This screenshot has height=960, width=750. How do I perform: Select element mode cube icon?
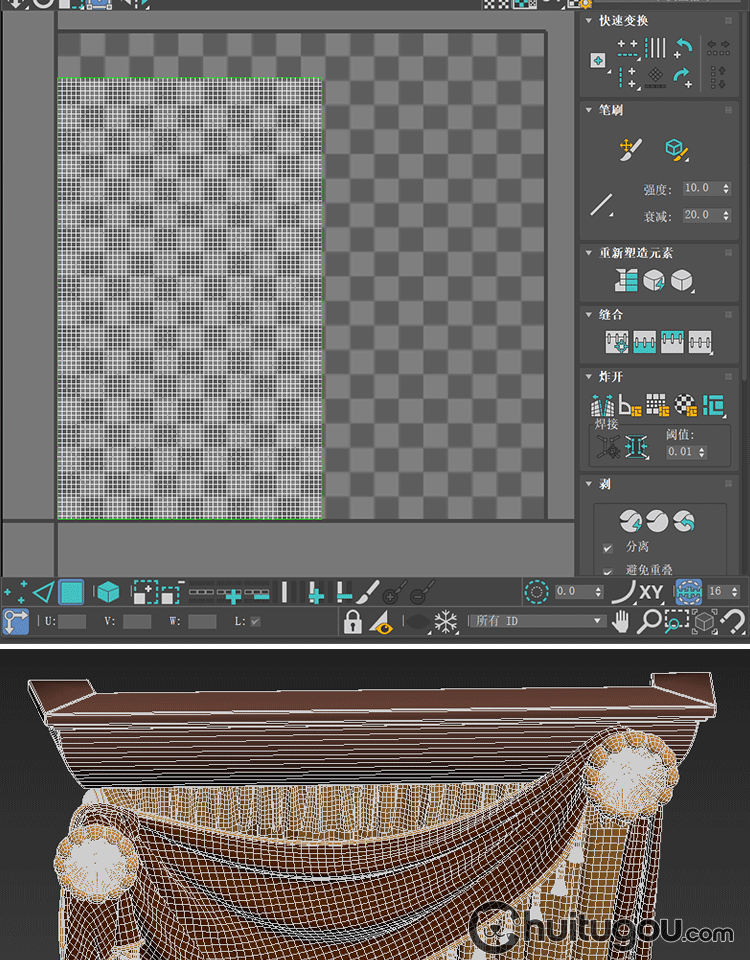(107, 593)
